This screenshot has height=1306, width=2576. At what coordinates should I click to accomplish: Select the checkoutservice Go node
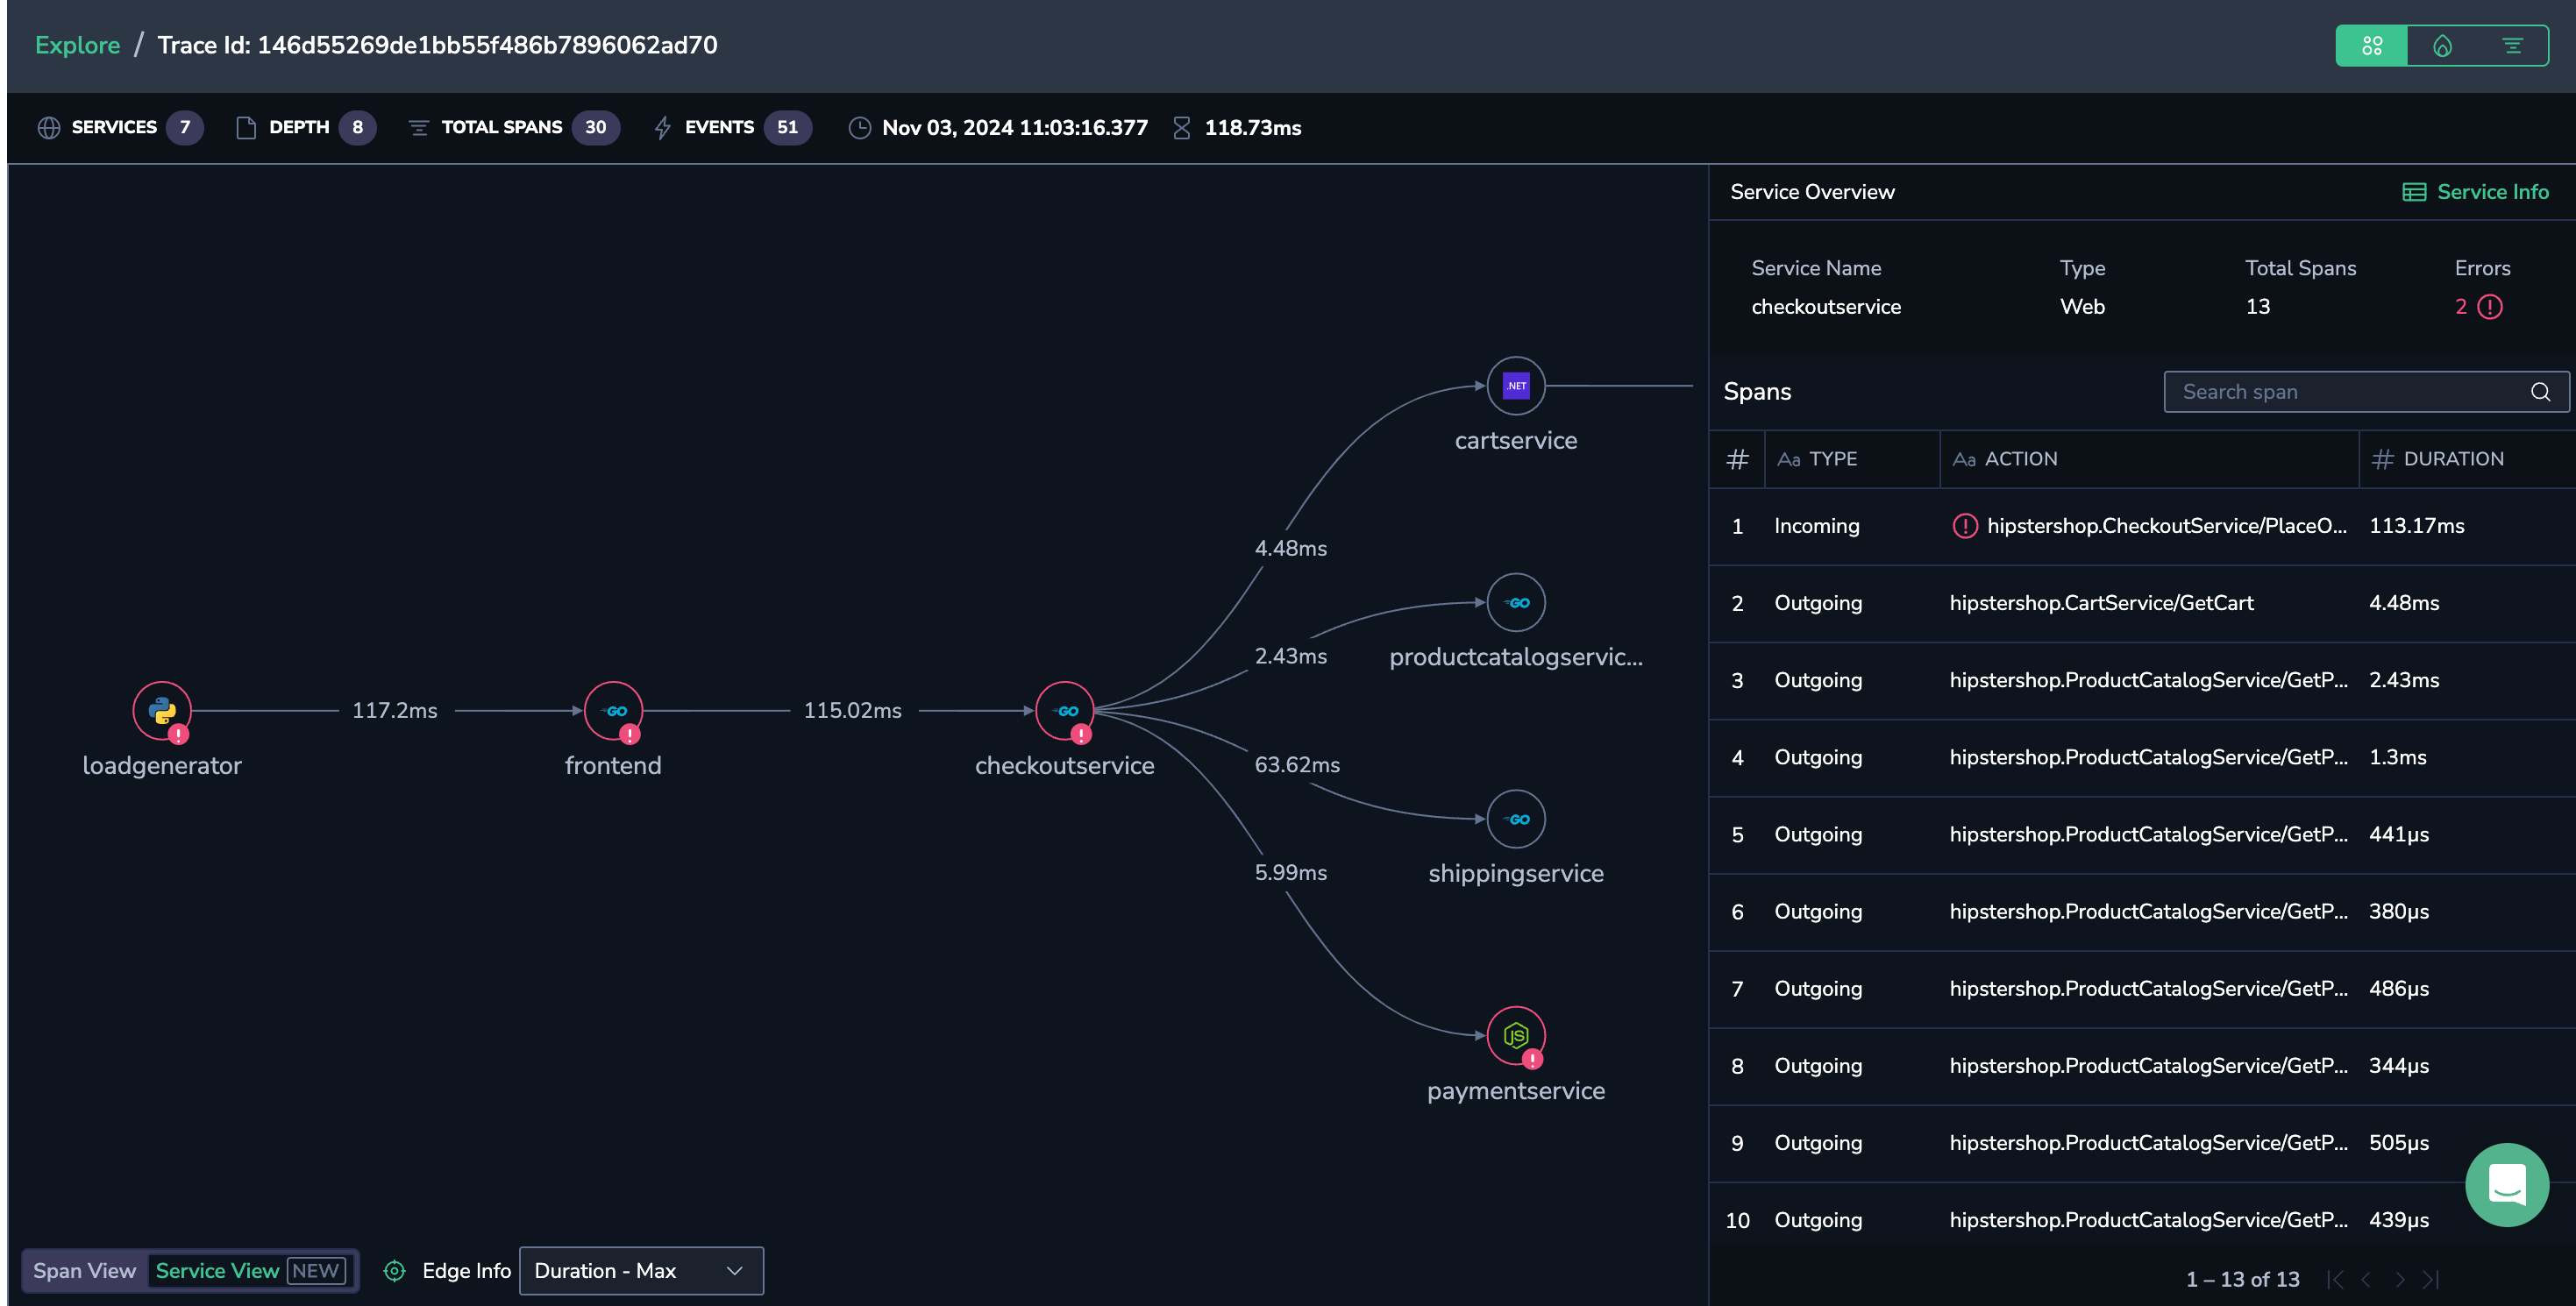1064,710
